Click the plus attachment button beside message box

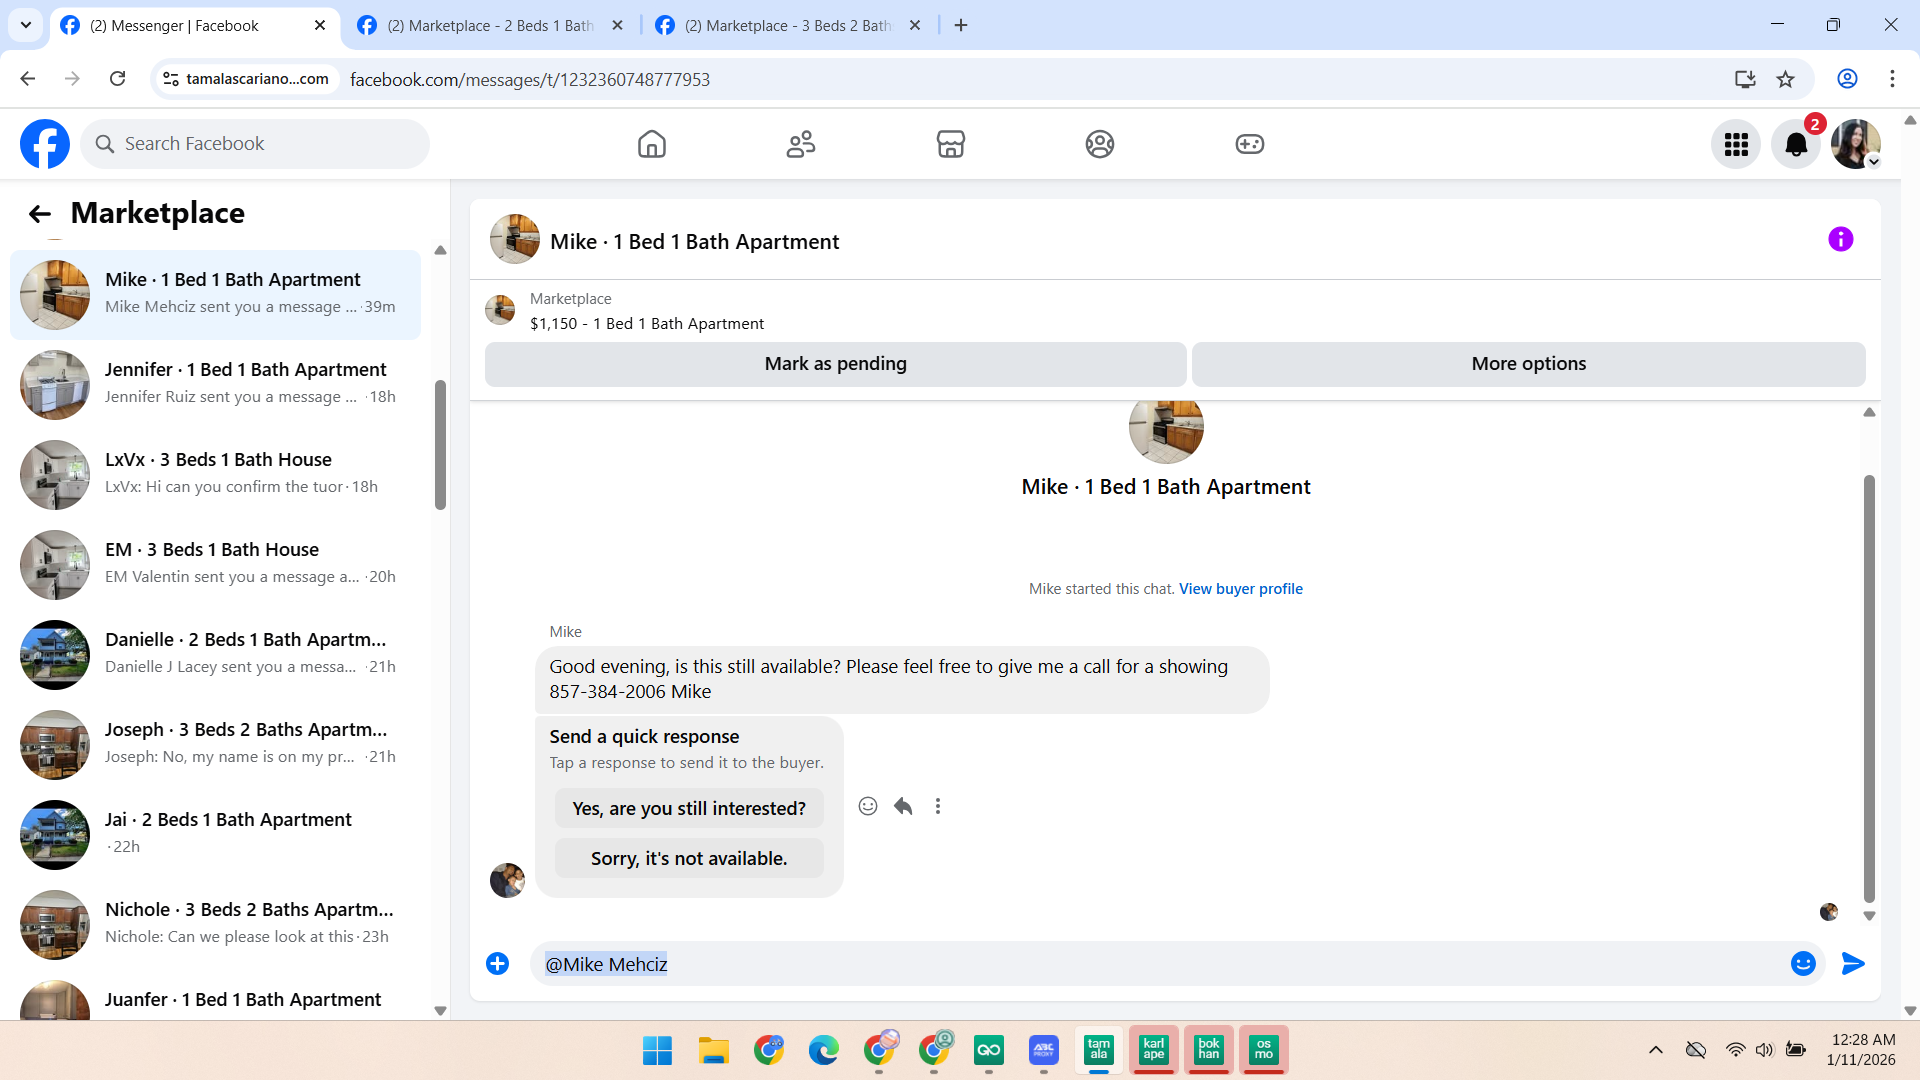point(497,964)
